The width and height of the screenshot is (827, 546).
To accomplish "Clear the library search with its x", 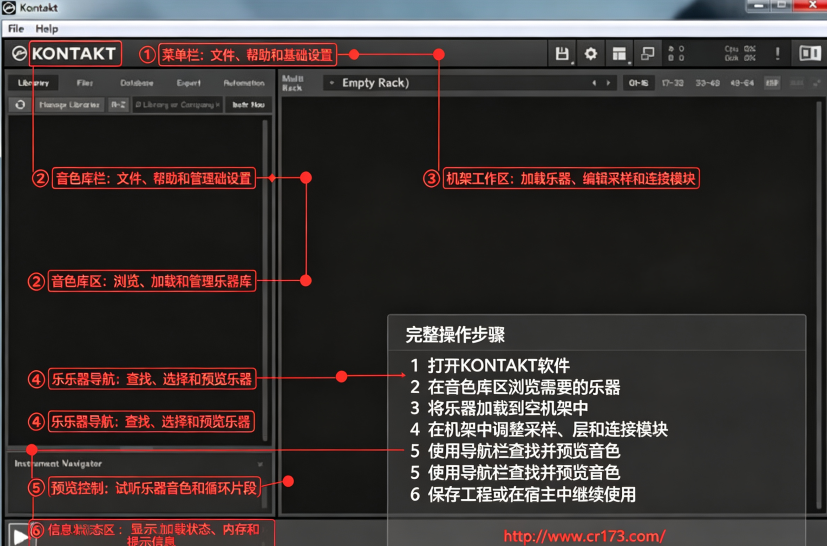I will tap(218, 104).
